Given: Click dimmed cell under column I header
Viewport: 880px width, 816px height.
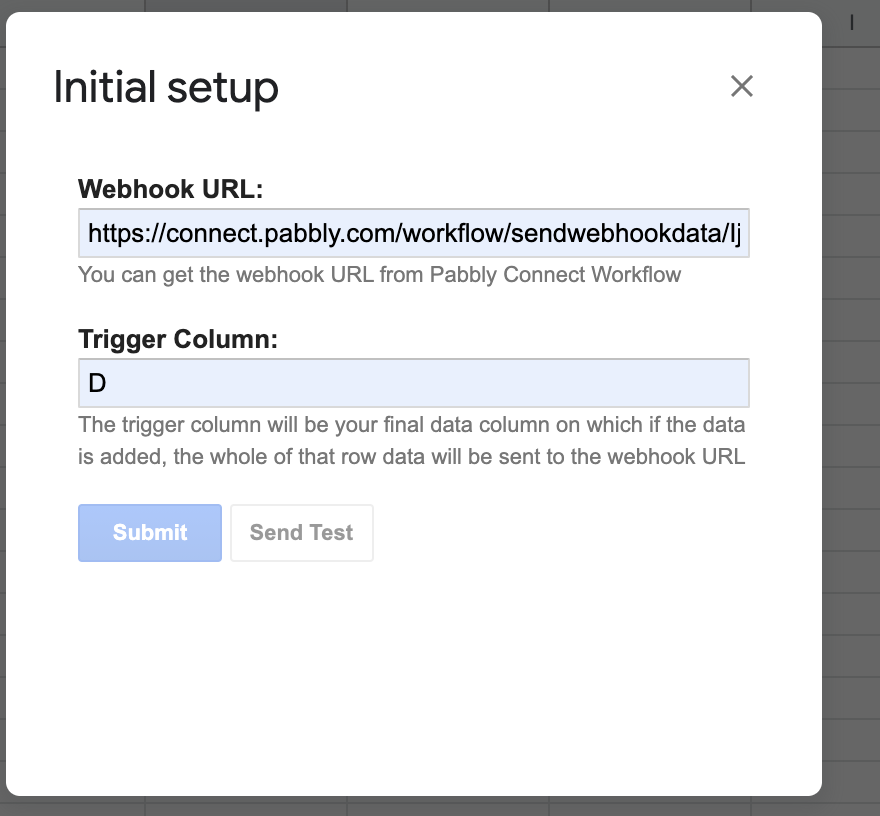Looking at the screenshot, I should coord(851,67).
